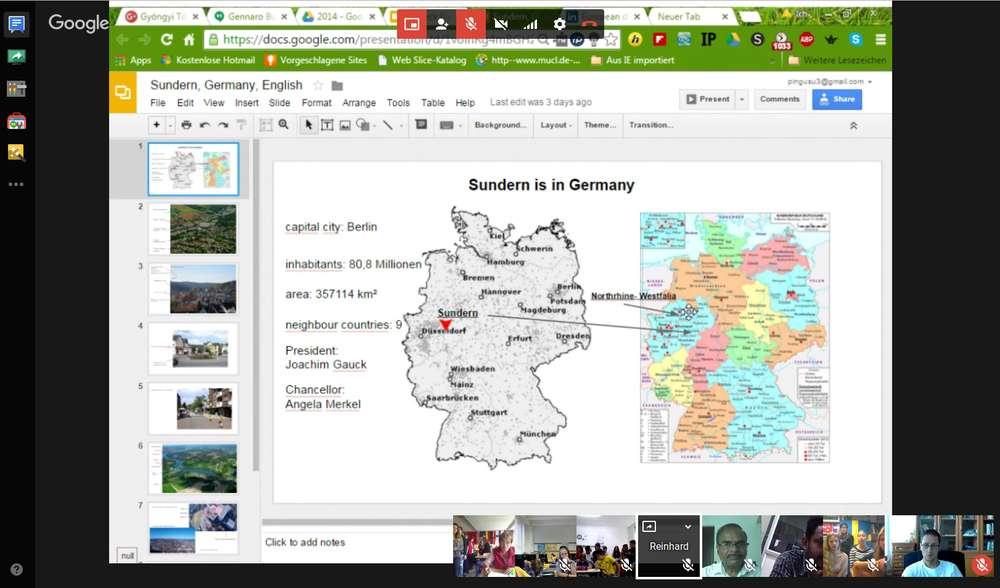Select Reinhard's participant tile

tap(668, 546)
